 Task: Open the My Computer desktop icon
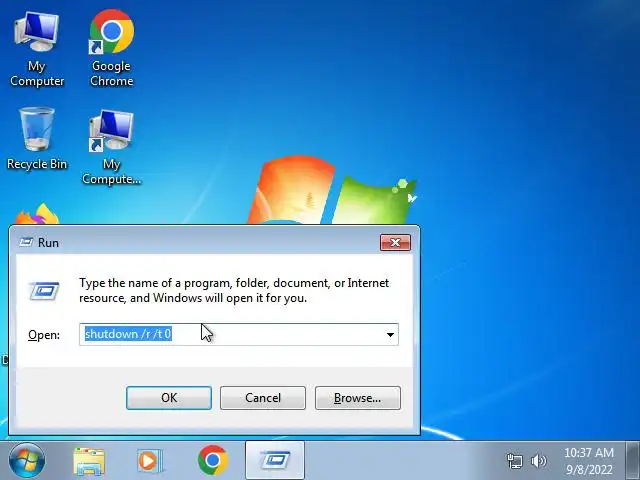click(37, 49)
